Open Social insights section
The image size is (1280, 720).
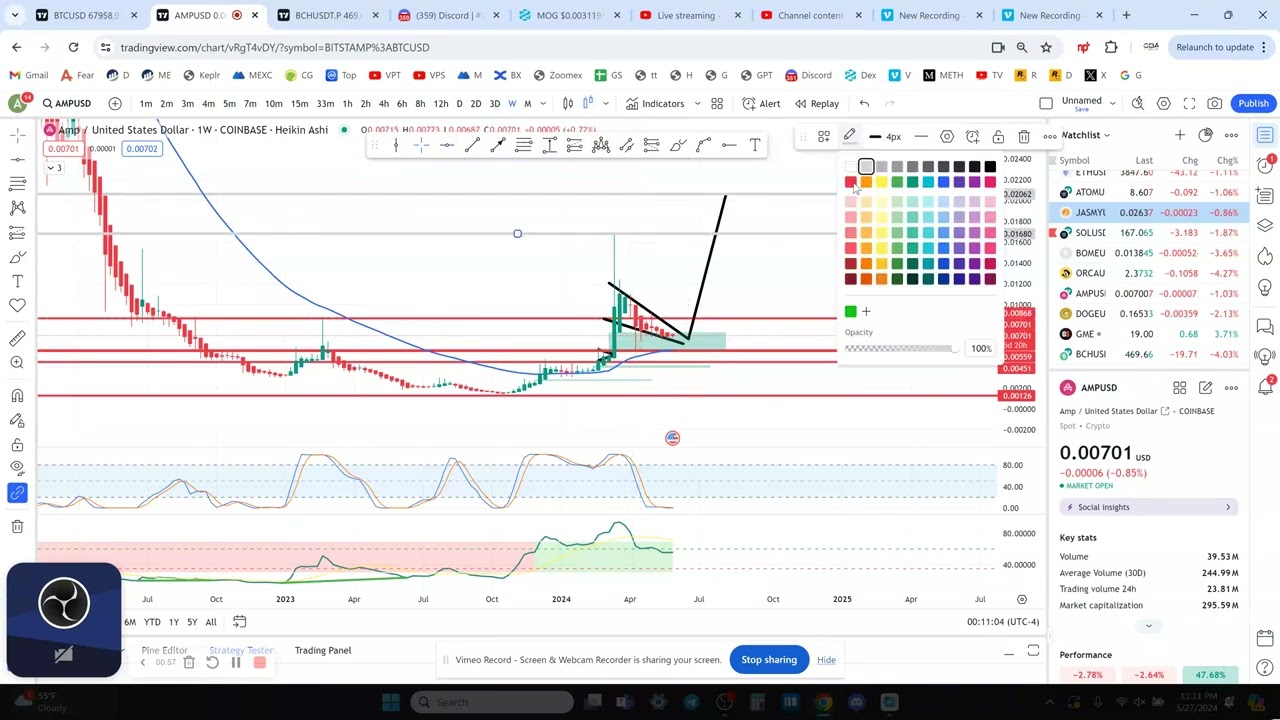(1149, 507)
